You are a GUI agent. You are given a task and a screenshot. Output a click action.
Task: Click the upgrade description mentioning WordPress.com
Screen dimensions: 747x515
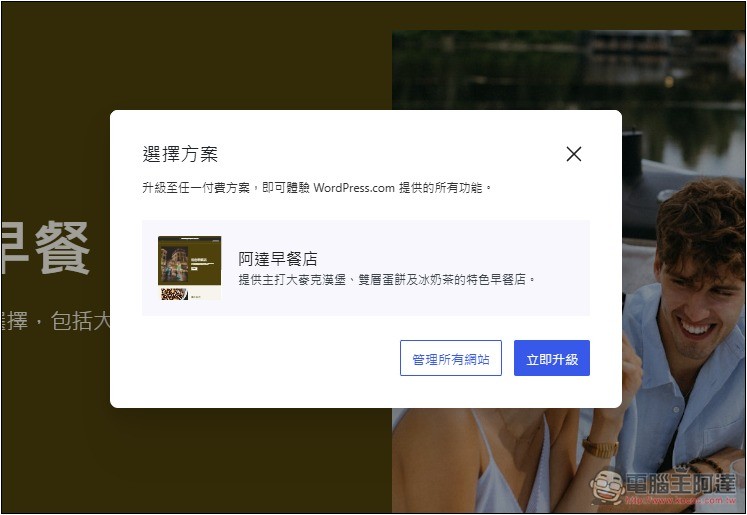point(317,187)
